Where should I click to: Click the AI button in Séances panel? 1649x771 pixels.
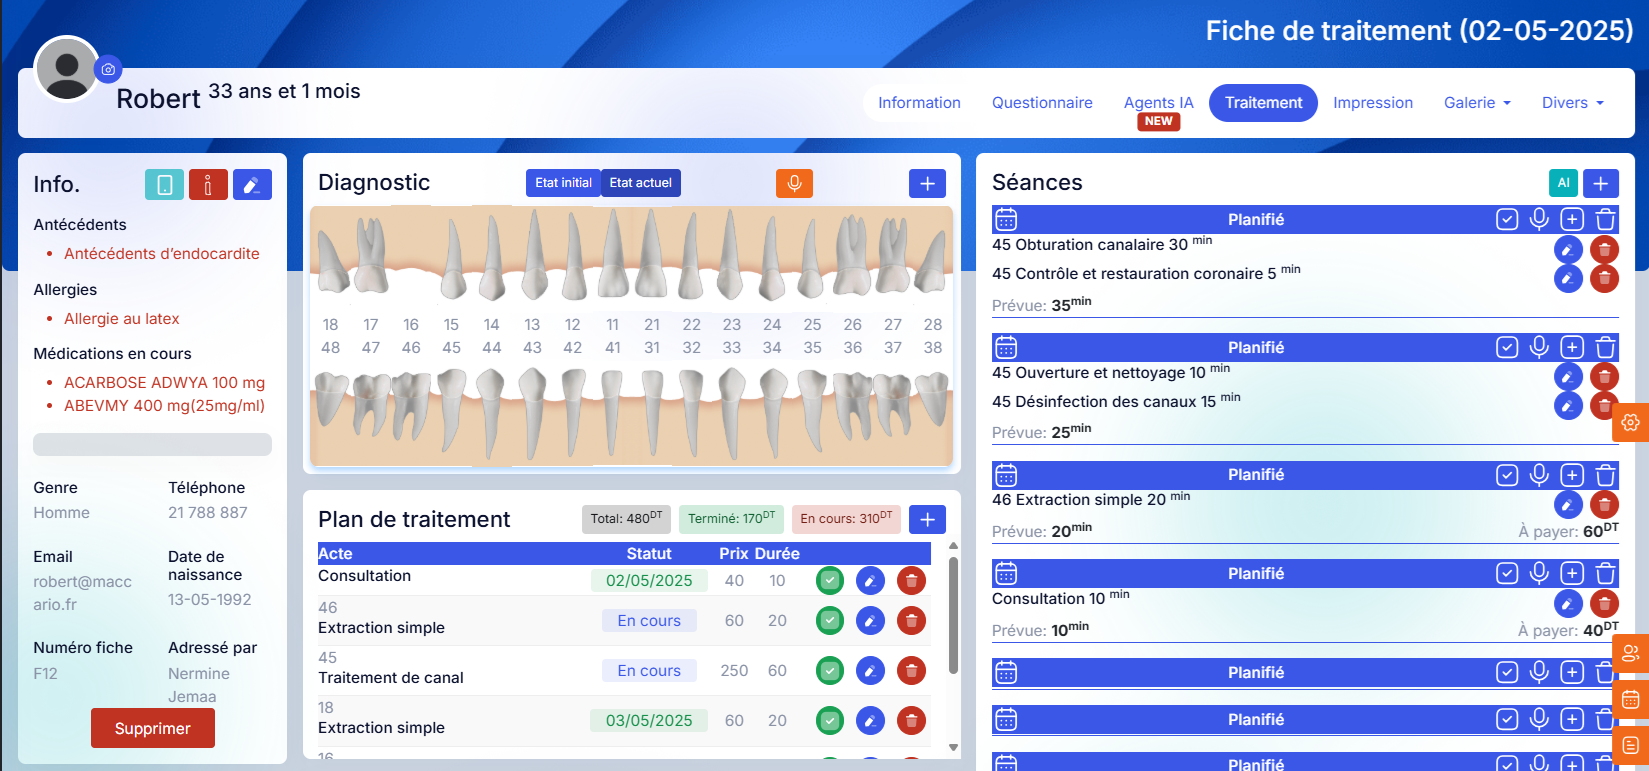1563,183
